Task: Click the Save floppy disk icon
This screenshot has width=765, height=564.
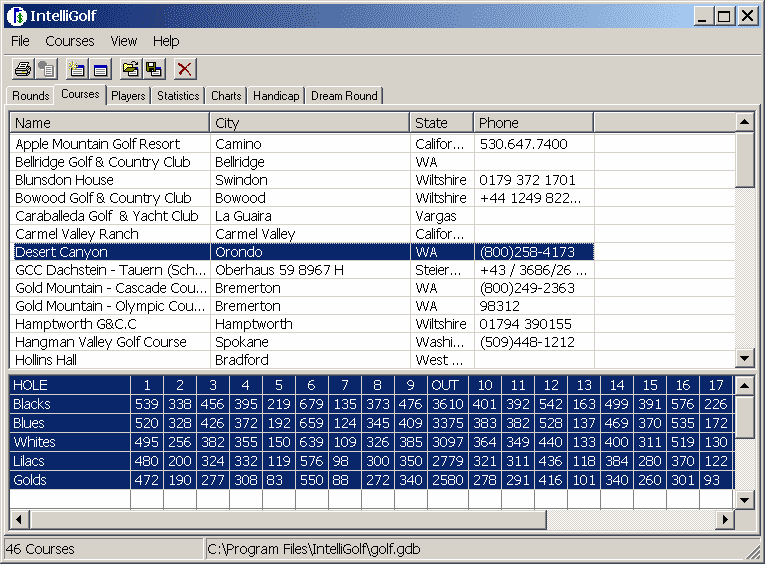Action: click(154, 69)
